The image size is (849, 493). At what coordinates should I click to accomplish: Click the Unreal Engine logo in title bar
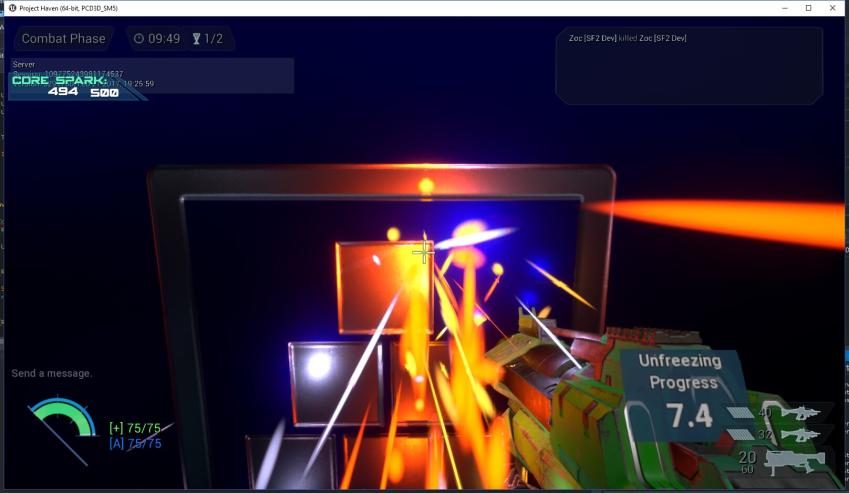(x=11, y=8)
